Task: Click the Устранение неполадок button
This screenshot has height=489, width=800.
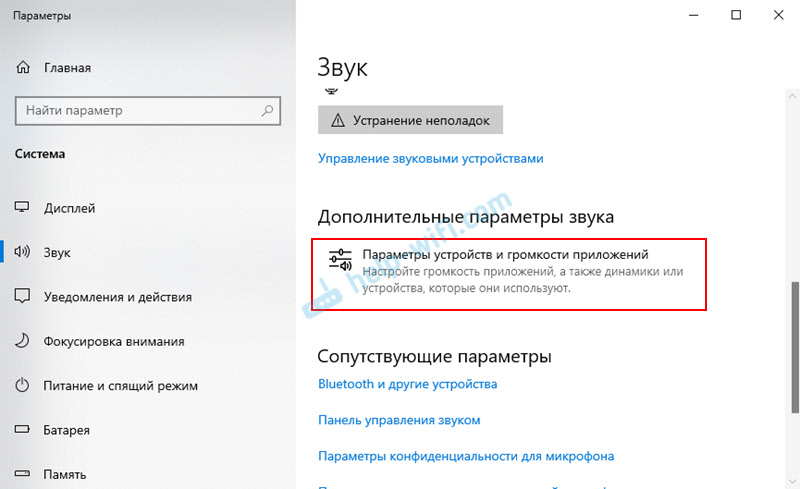Action: 410,120
